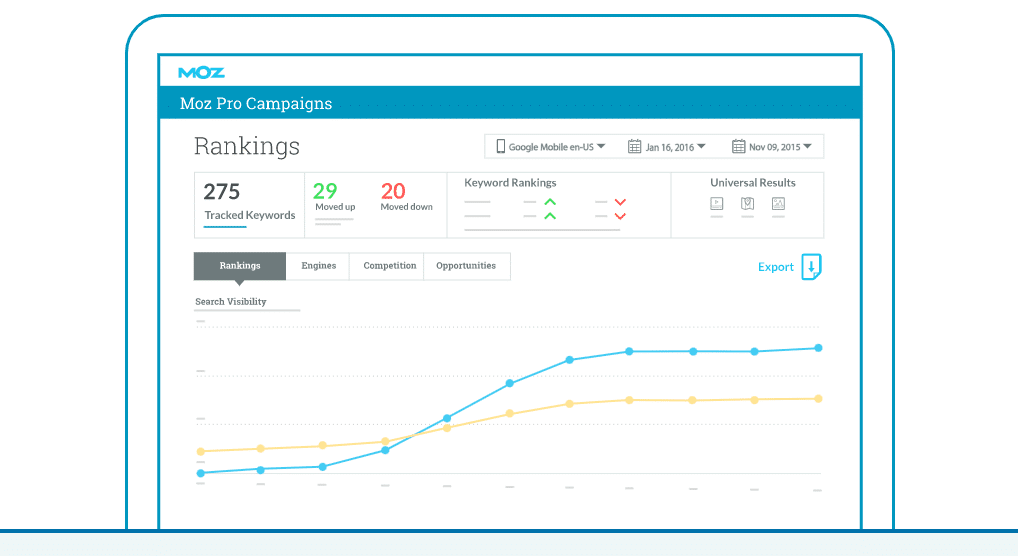Click the first yellow data point on the chart
This screenshot has width=1018, height=556.
coord(201,451)
